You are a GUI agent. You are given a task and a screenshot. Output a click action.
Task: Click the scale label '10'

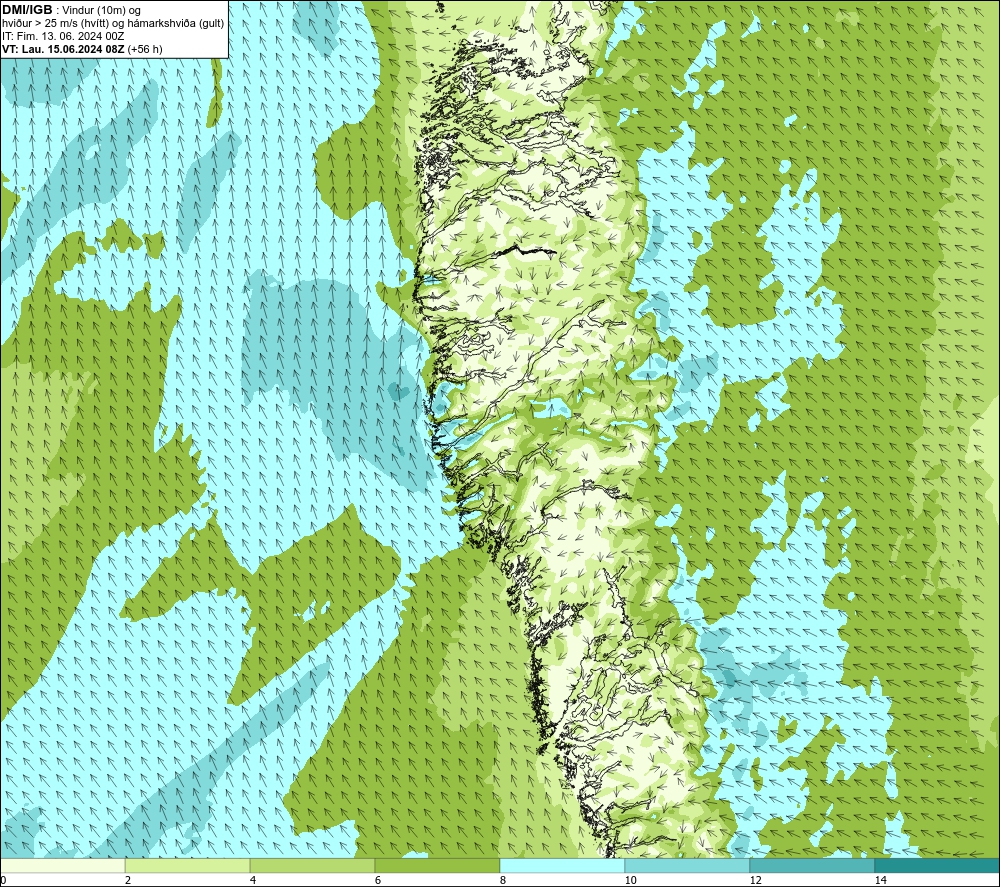coord(630,880)
